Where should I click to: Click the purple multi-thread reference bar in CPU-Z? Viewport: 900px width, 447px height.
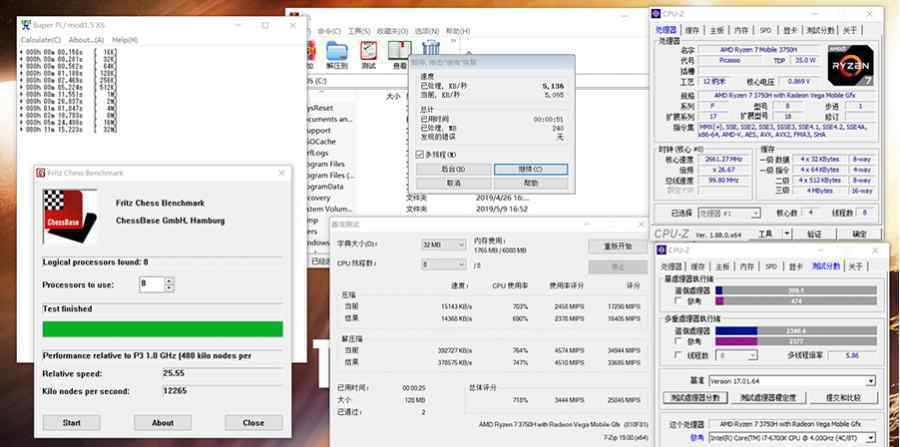coord(736,341)
